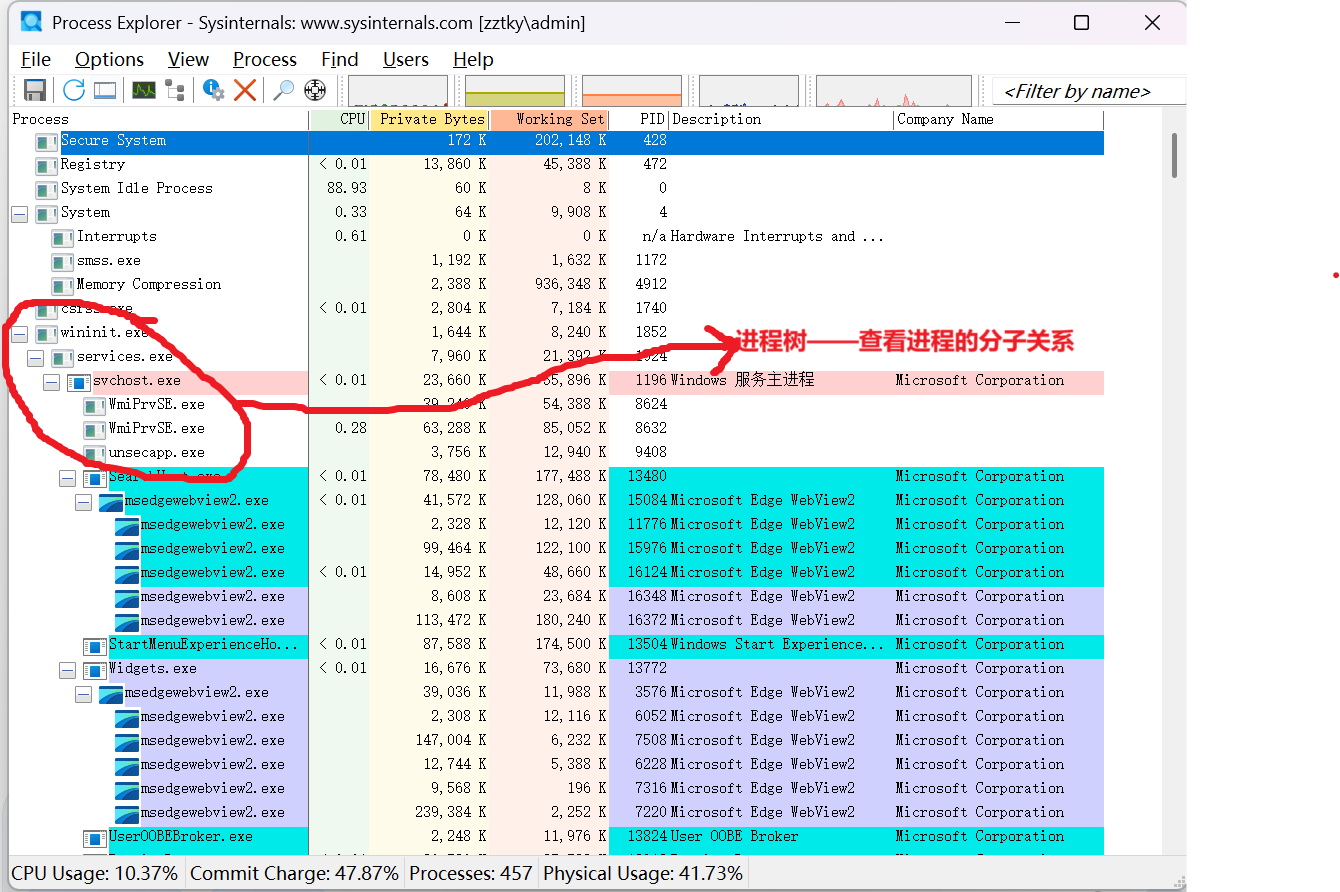Click the UserOOBEBroker.exe process icon
The height and width of the screenshot is (892, 1340).
(x=94, y=837)
